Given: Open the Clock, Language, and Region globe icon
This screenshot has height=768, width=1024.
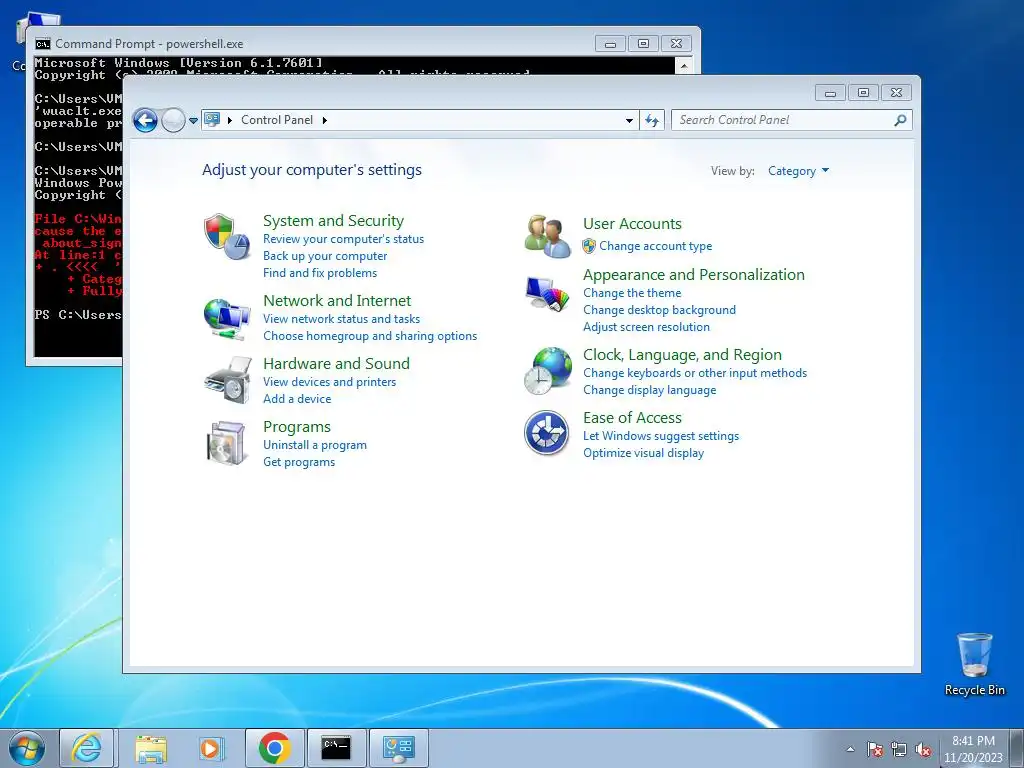Looking at the screenshot, I should (x=547, y=370).
